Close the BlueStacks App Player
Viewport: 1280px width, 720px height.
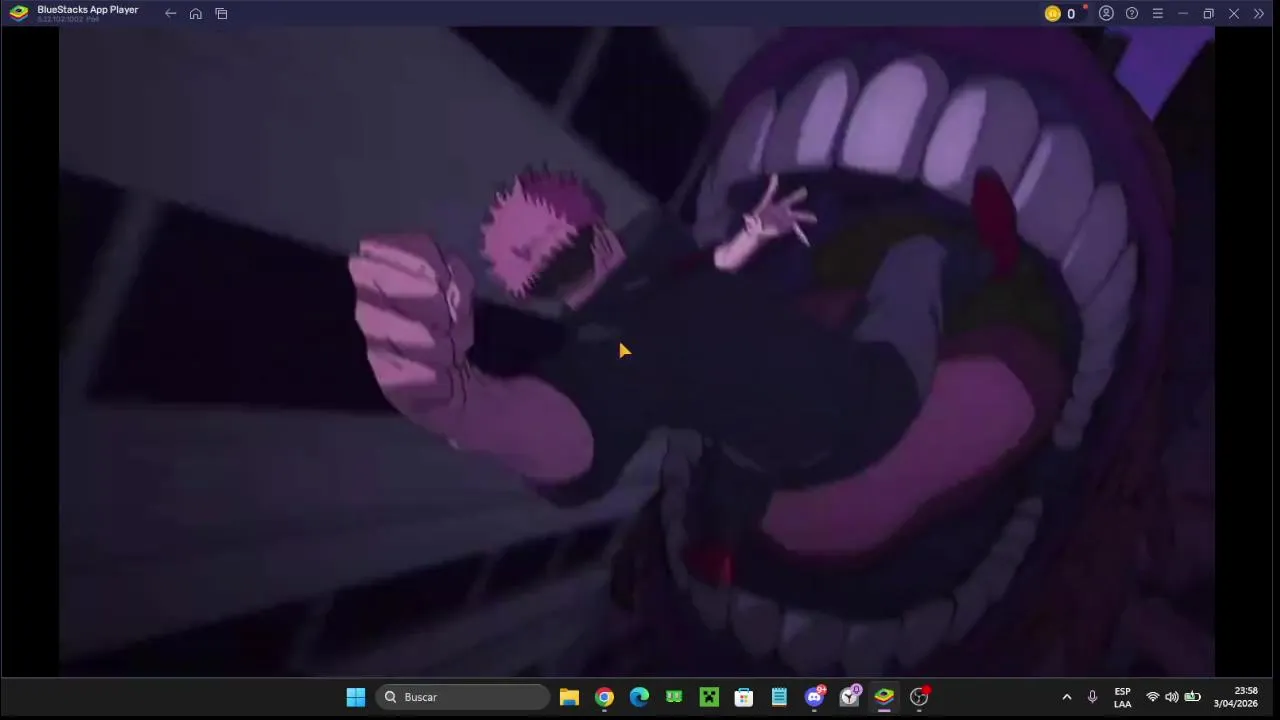click(x=1234, y=14)
